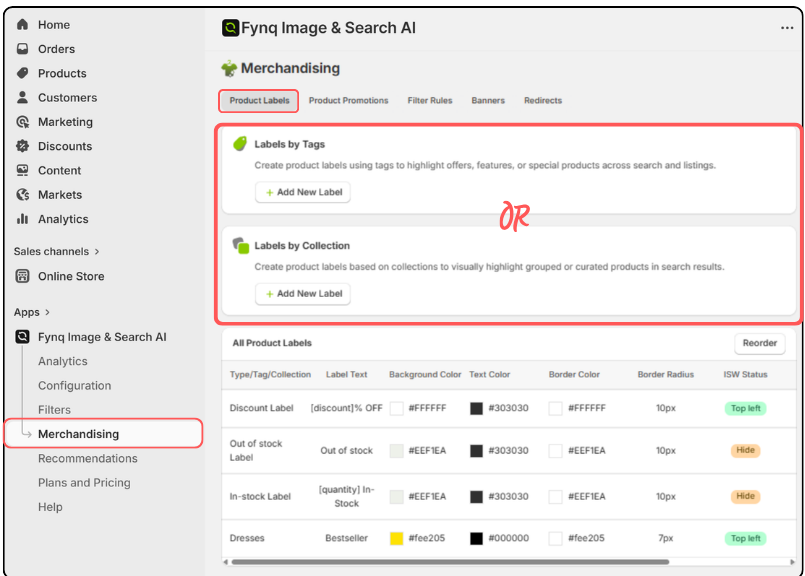This screenshot has width=805, height=576.
Task: Open the Recommendations submenu item
Action: click(x=88, y=458)
